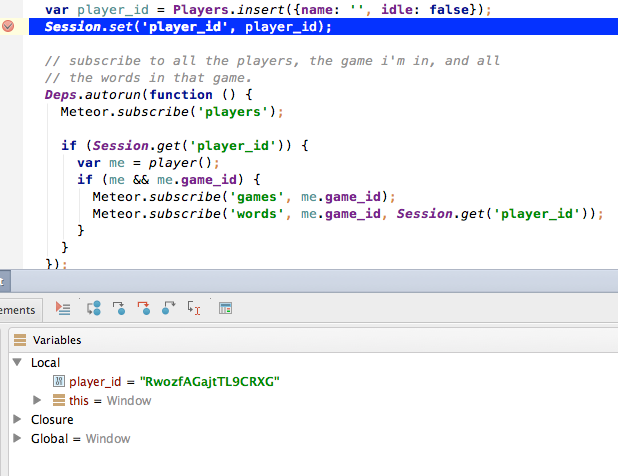This screenshot has width=618, height=476.
Task: Click Players.insert in the first code line
Action: point(228,9)
